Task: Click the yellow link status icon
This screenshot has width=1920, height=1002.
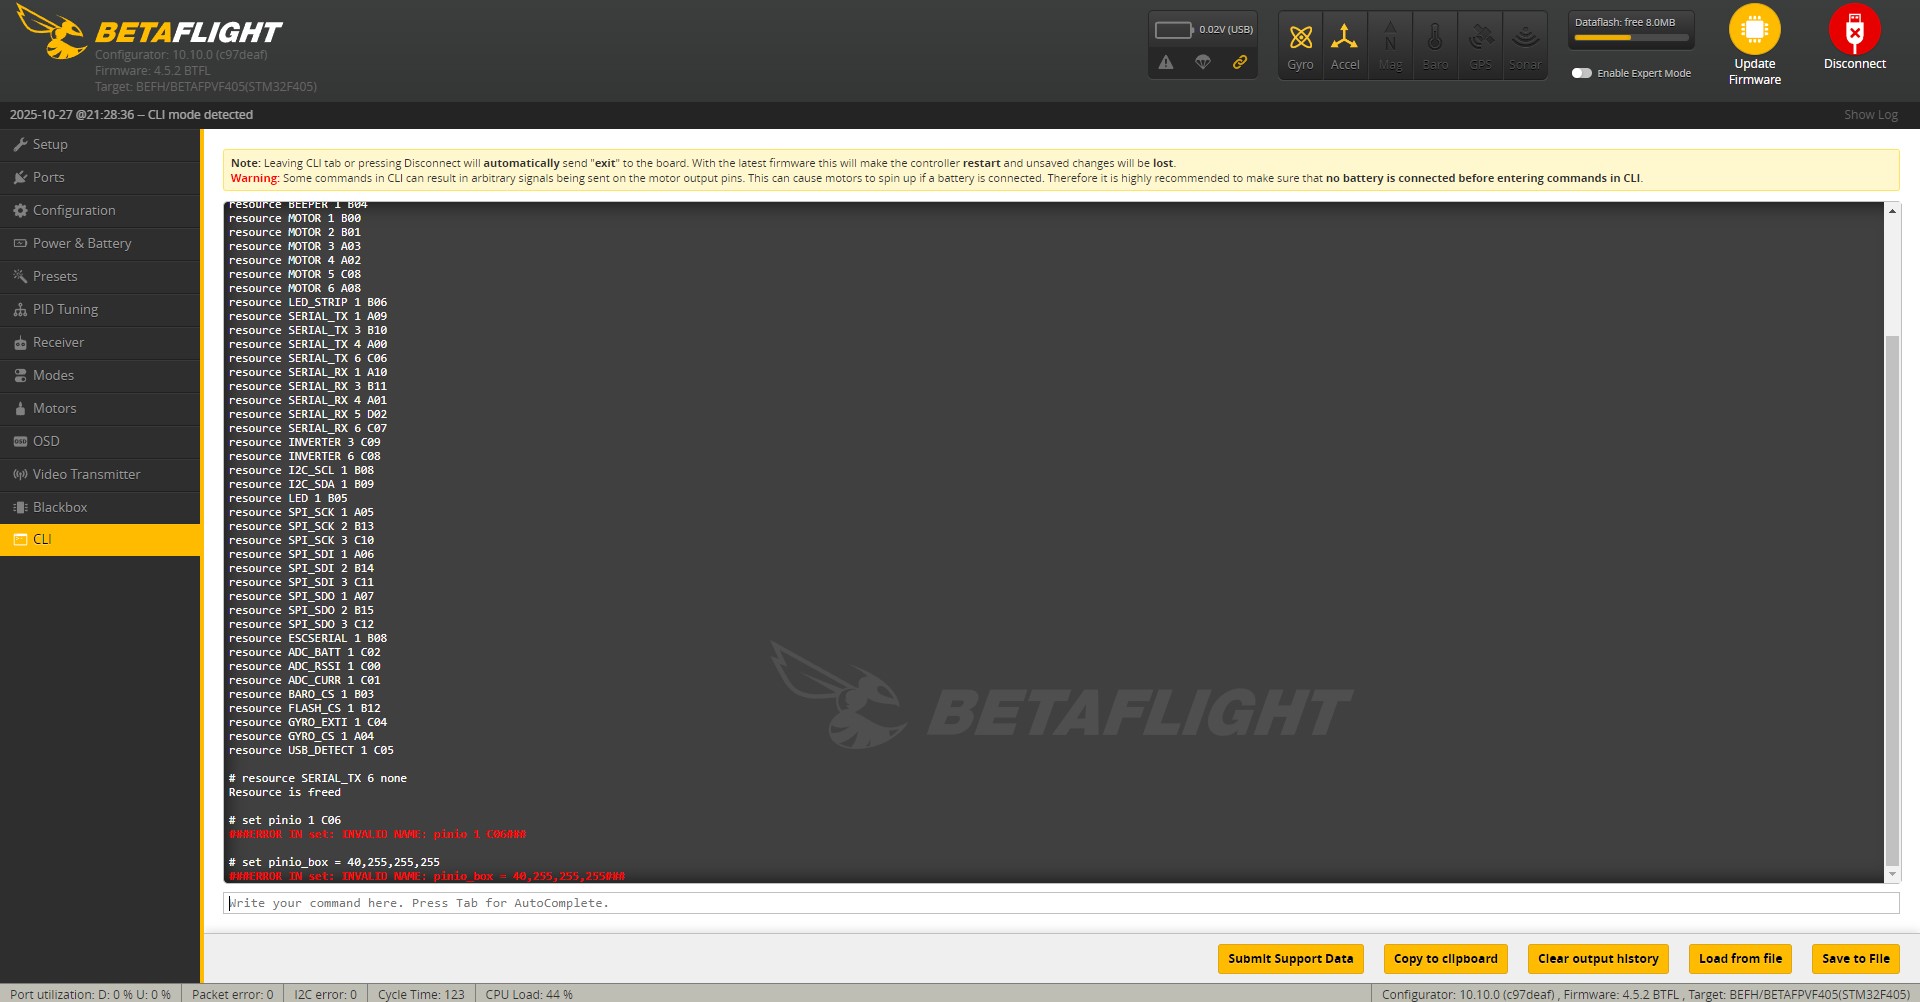Action: coord(1240,62)
